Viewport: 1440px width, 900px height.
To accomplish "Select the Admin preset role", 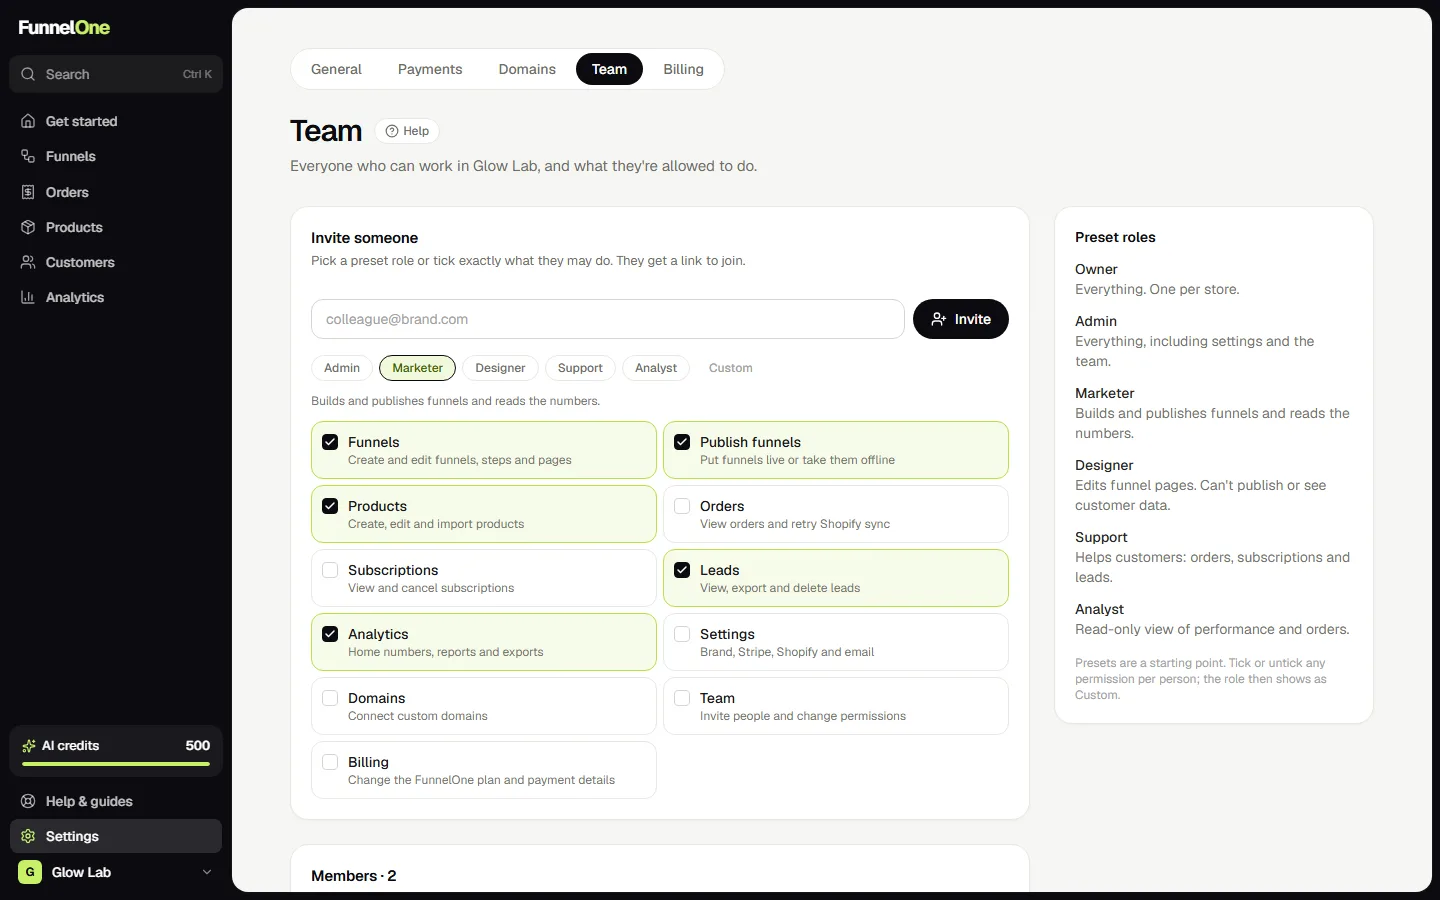I will pos(342,368).
